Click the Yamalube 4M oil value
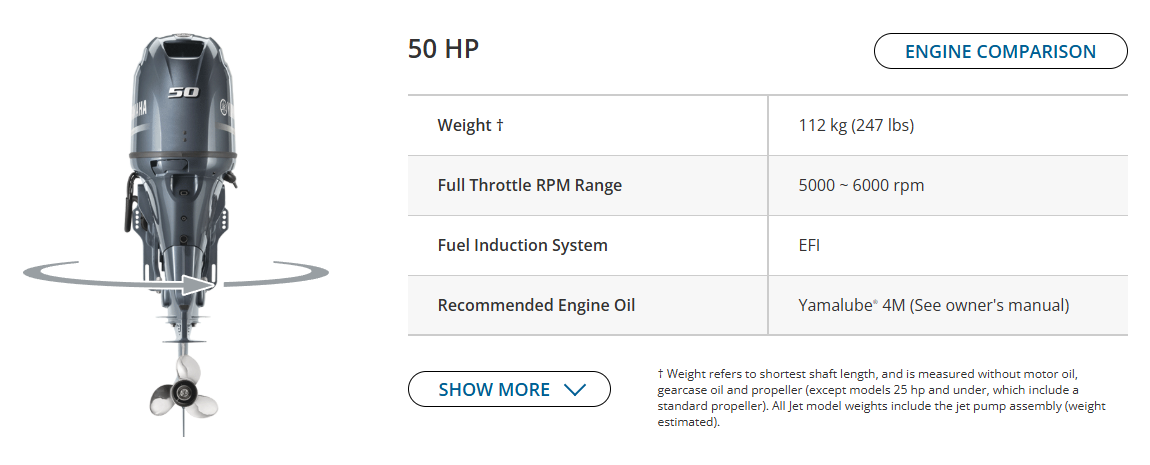The image size is (1150, 465). [933, 306]
